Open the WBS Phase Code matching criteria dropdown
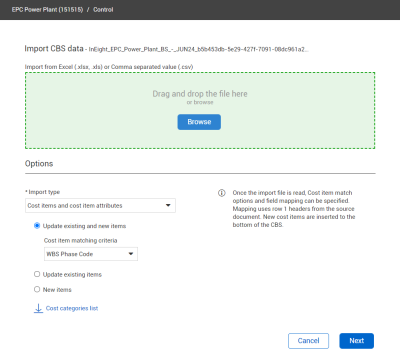 (x=91, y=254)
